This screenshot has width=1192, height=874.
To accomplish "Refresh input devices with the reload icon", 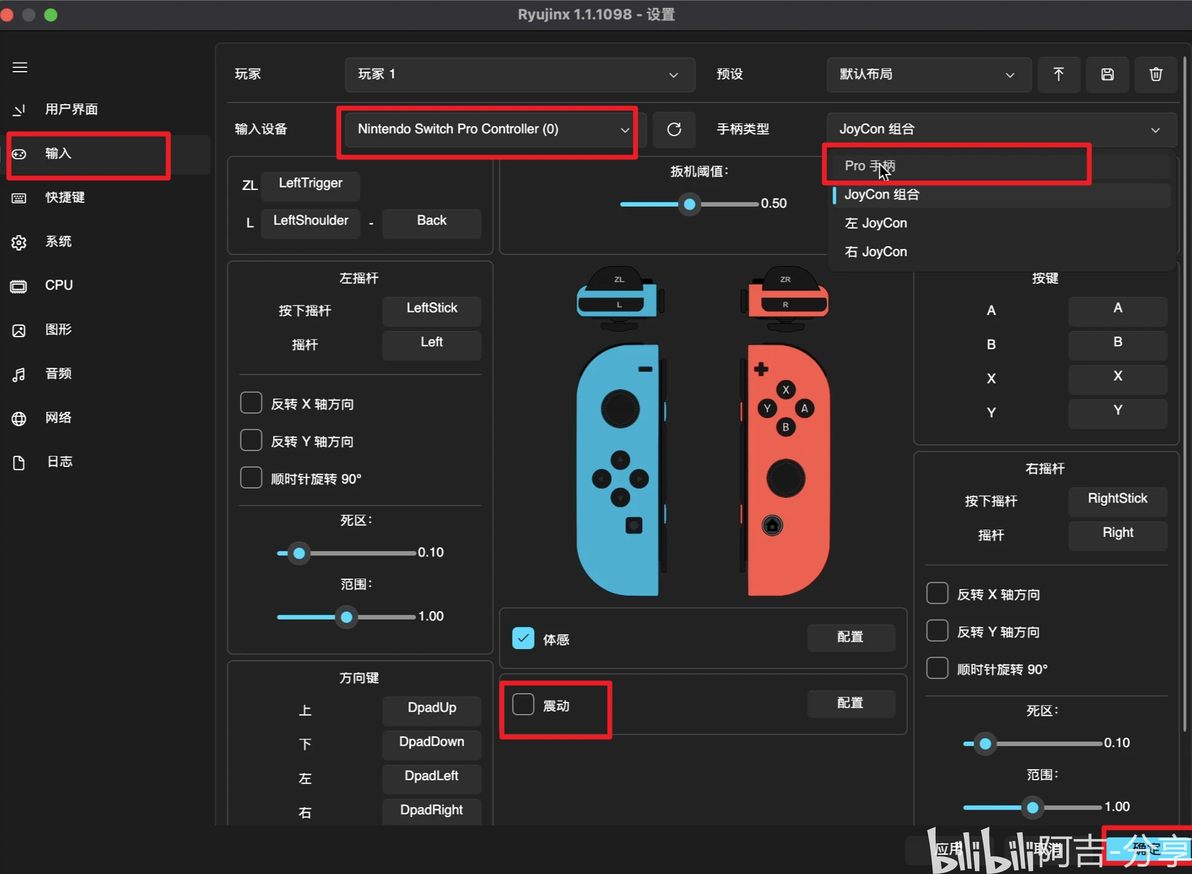I will click(674, 129).
